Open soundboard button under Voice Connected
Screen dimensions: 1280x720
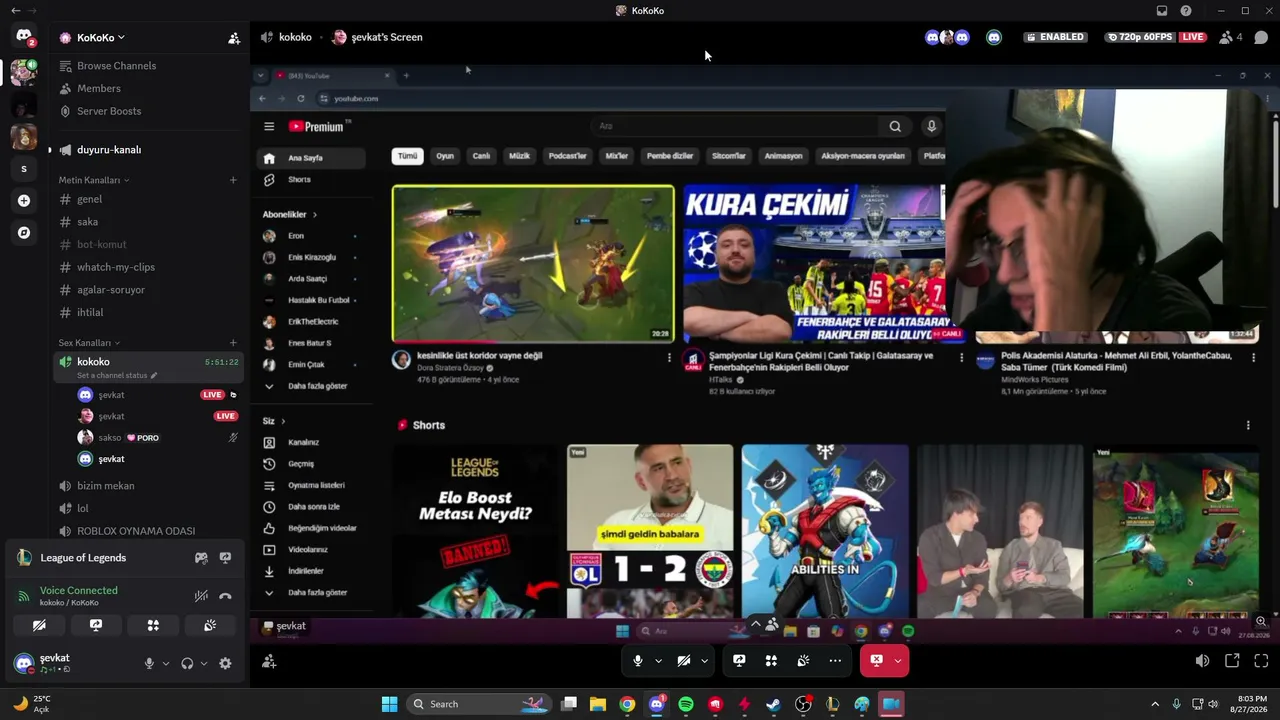coord(210,625)
